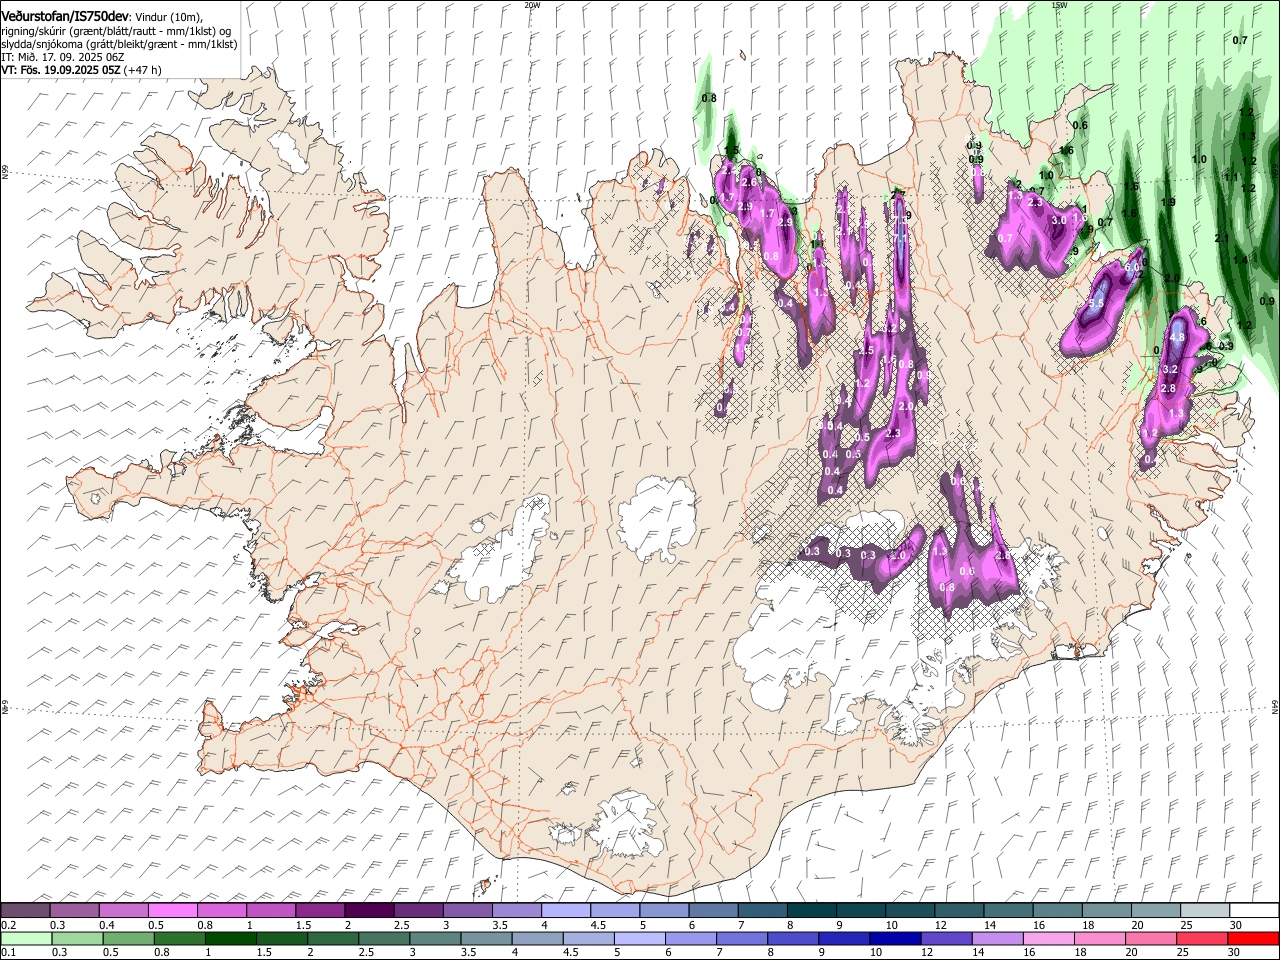This screenshot has width=1280, height=960.
Task: Select the 6–7 slate blue upper legend swatch
Action: pos(713,911)
